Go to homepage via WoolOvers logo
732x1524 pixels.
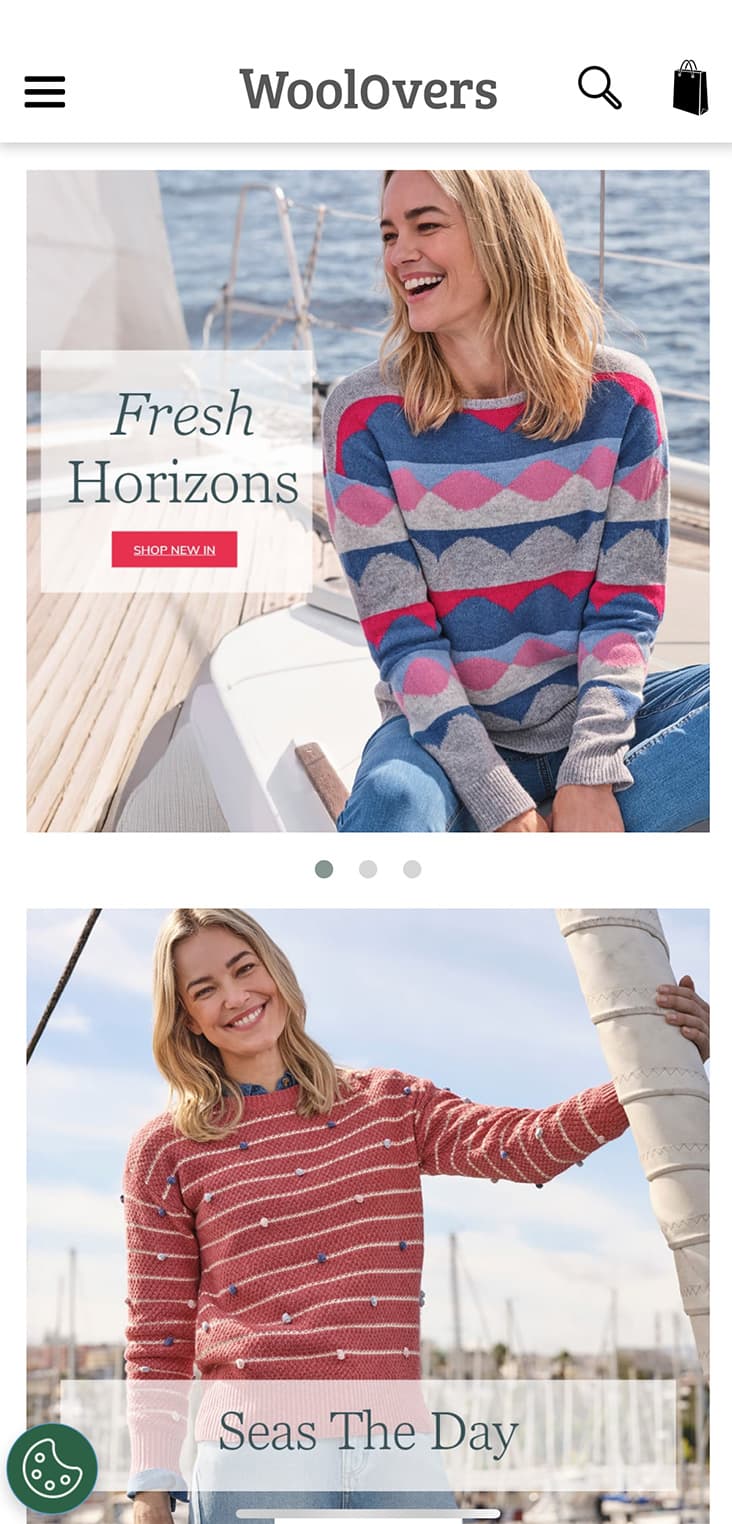[x=368, y=90]
